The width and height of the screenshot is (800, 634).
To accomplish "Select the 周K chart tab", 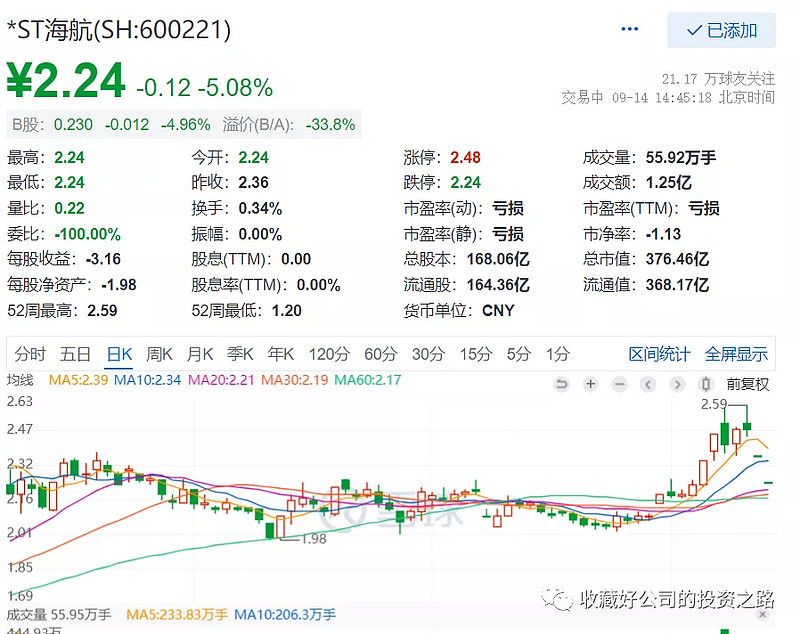I will 159,353.
